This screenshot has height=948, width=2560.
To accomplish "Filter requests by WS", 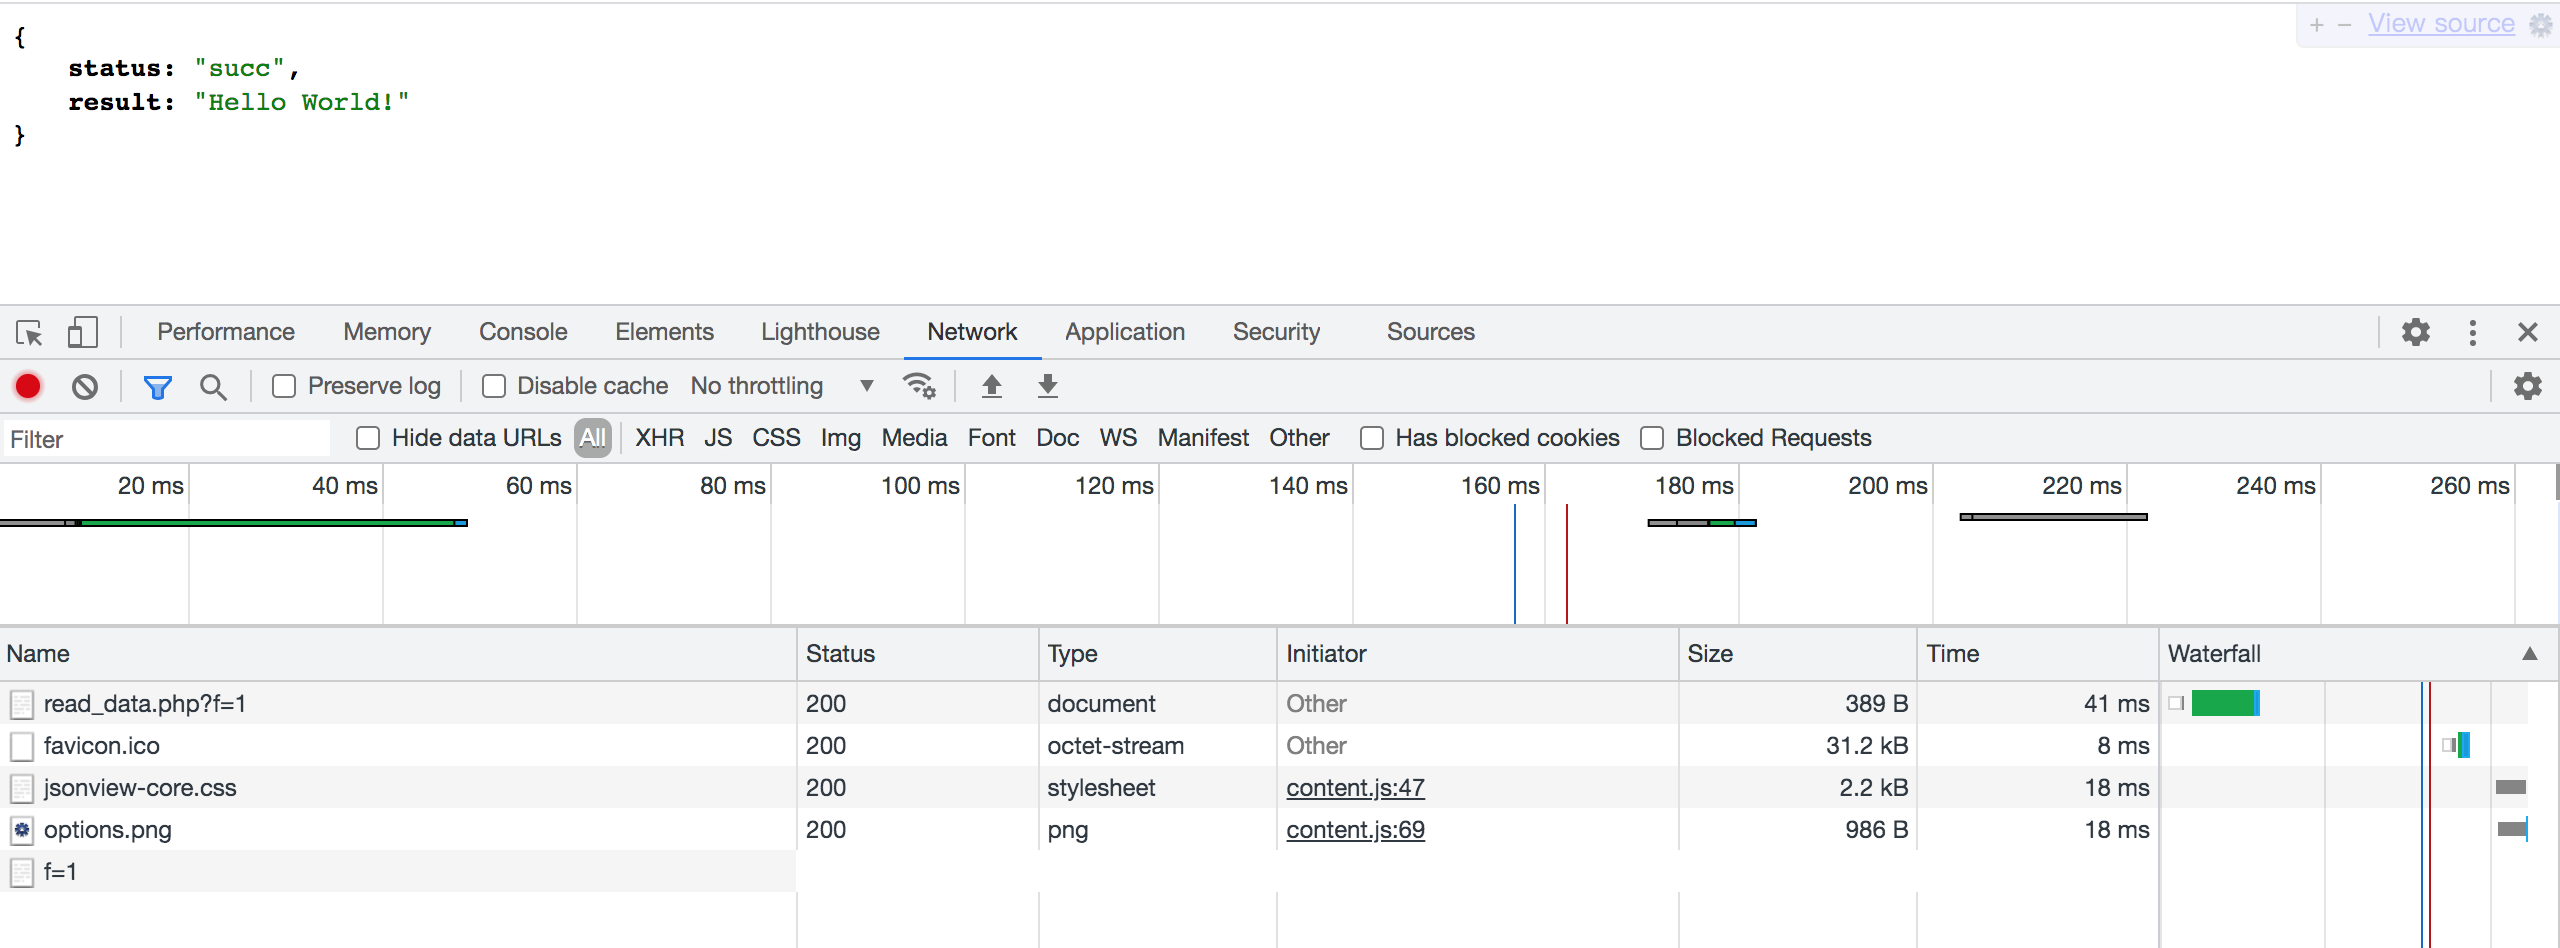I will click(1118, 438).
